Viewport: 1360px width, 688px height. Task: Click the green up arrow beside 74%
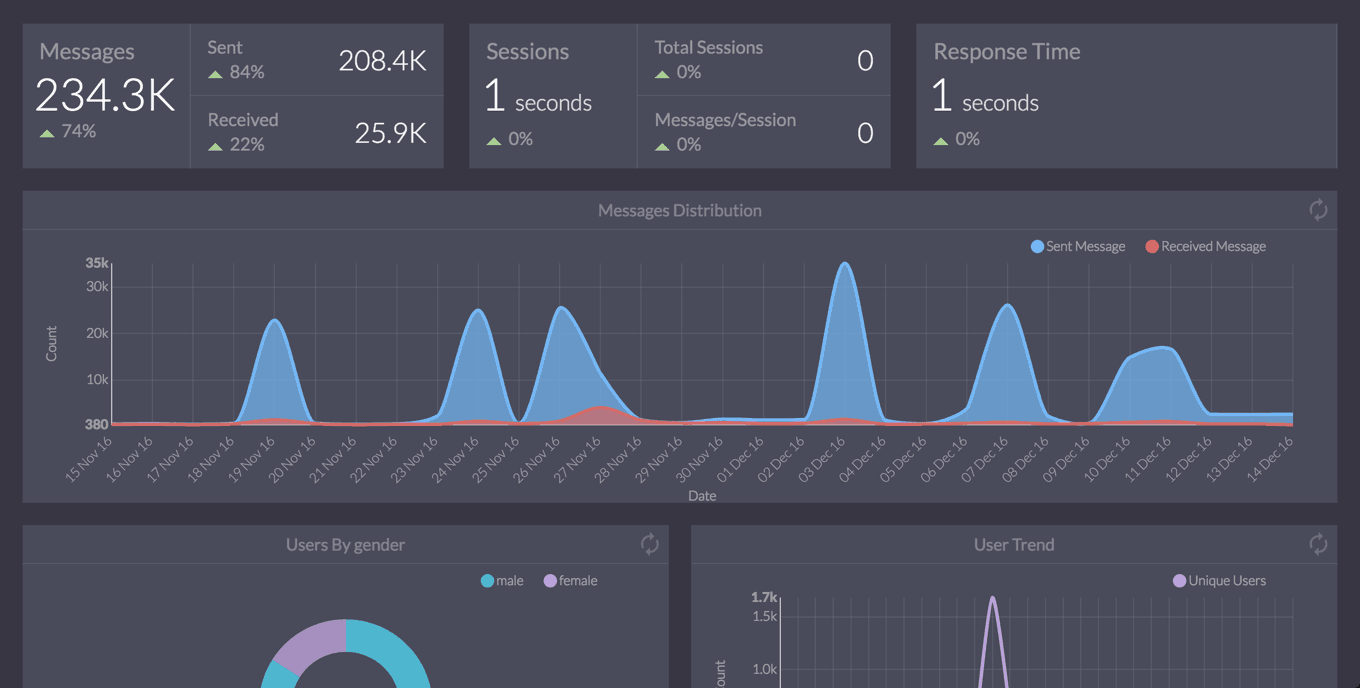[x=47, y=133]
